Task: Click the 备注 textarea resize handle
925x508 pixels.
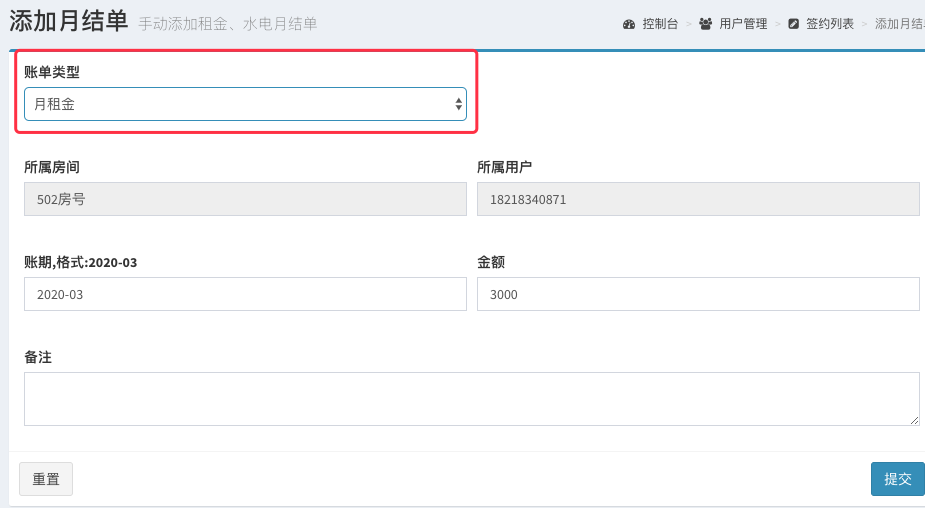Action: tap(914, 420)
